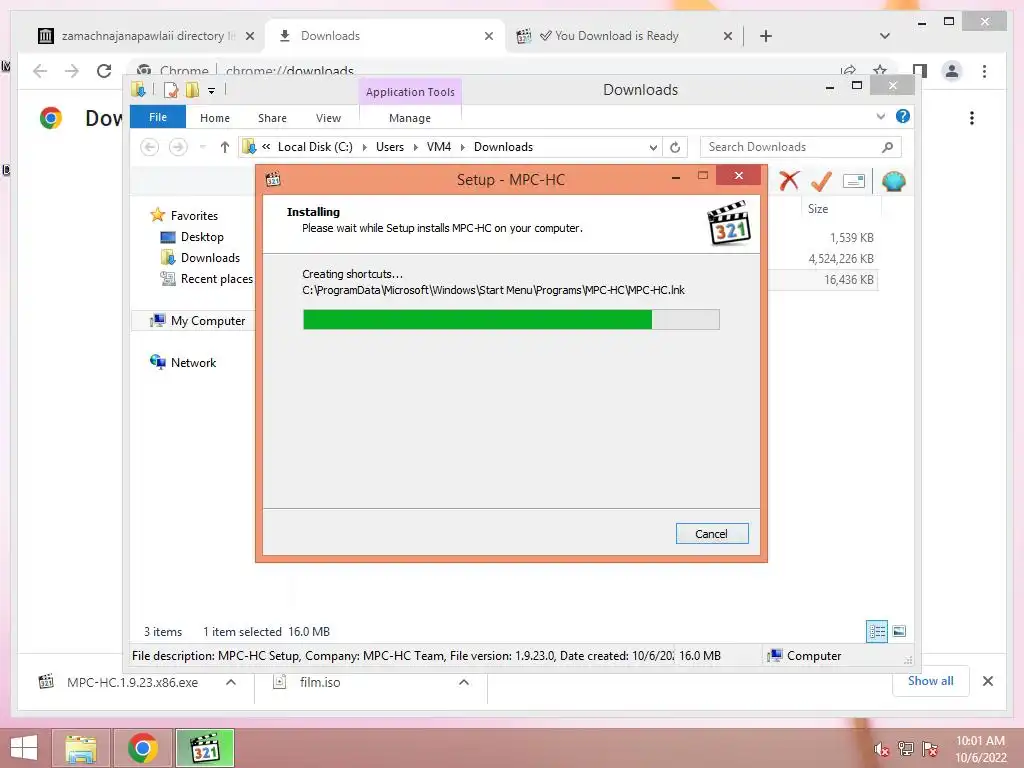Click the muted volume icon in the system tray
Image resolution: width=1024 pixels, height=768 pixels.
coord(882,749)
